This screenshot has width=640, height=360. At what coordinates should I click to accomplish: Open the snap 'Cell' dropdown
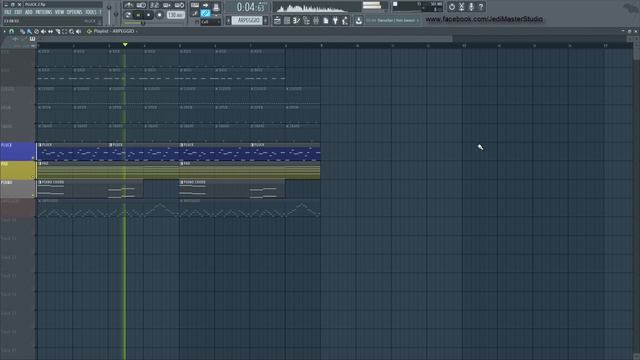[211, 22]
